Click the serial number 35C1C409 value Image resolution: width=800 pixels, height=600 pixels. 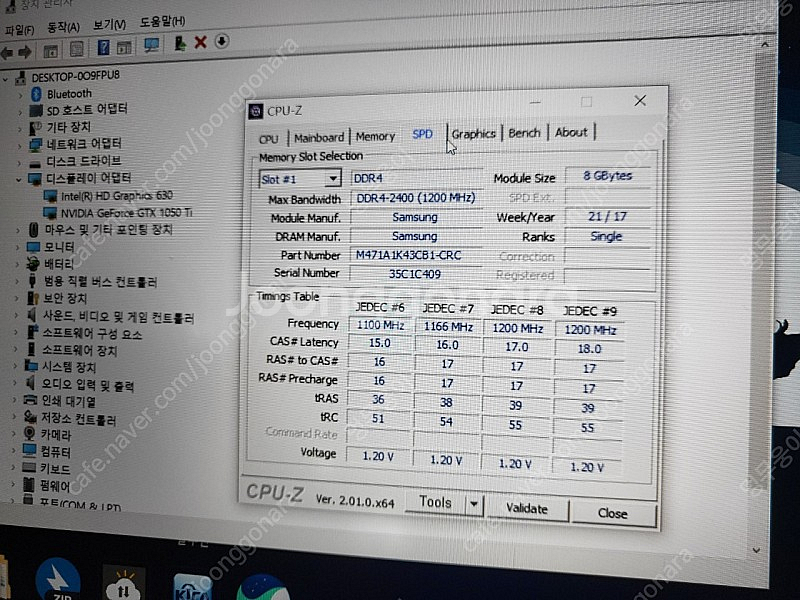point(415,274)
